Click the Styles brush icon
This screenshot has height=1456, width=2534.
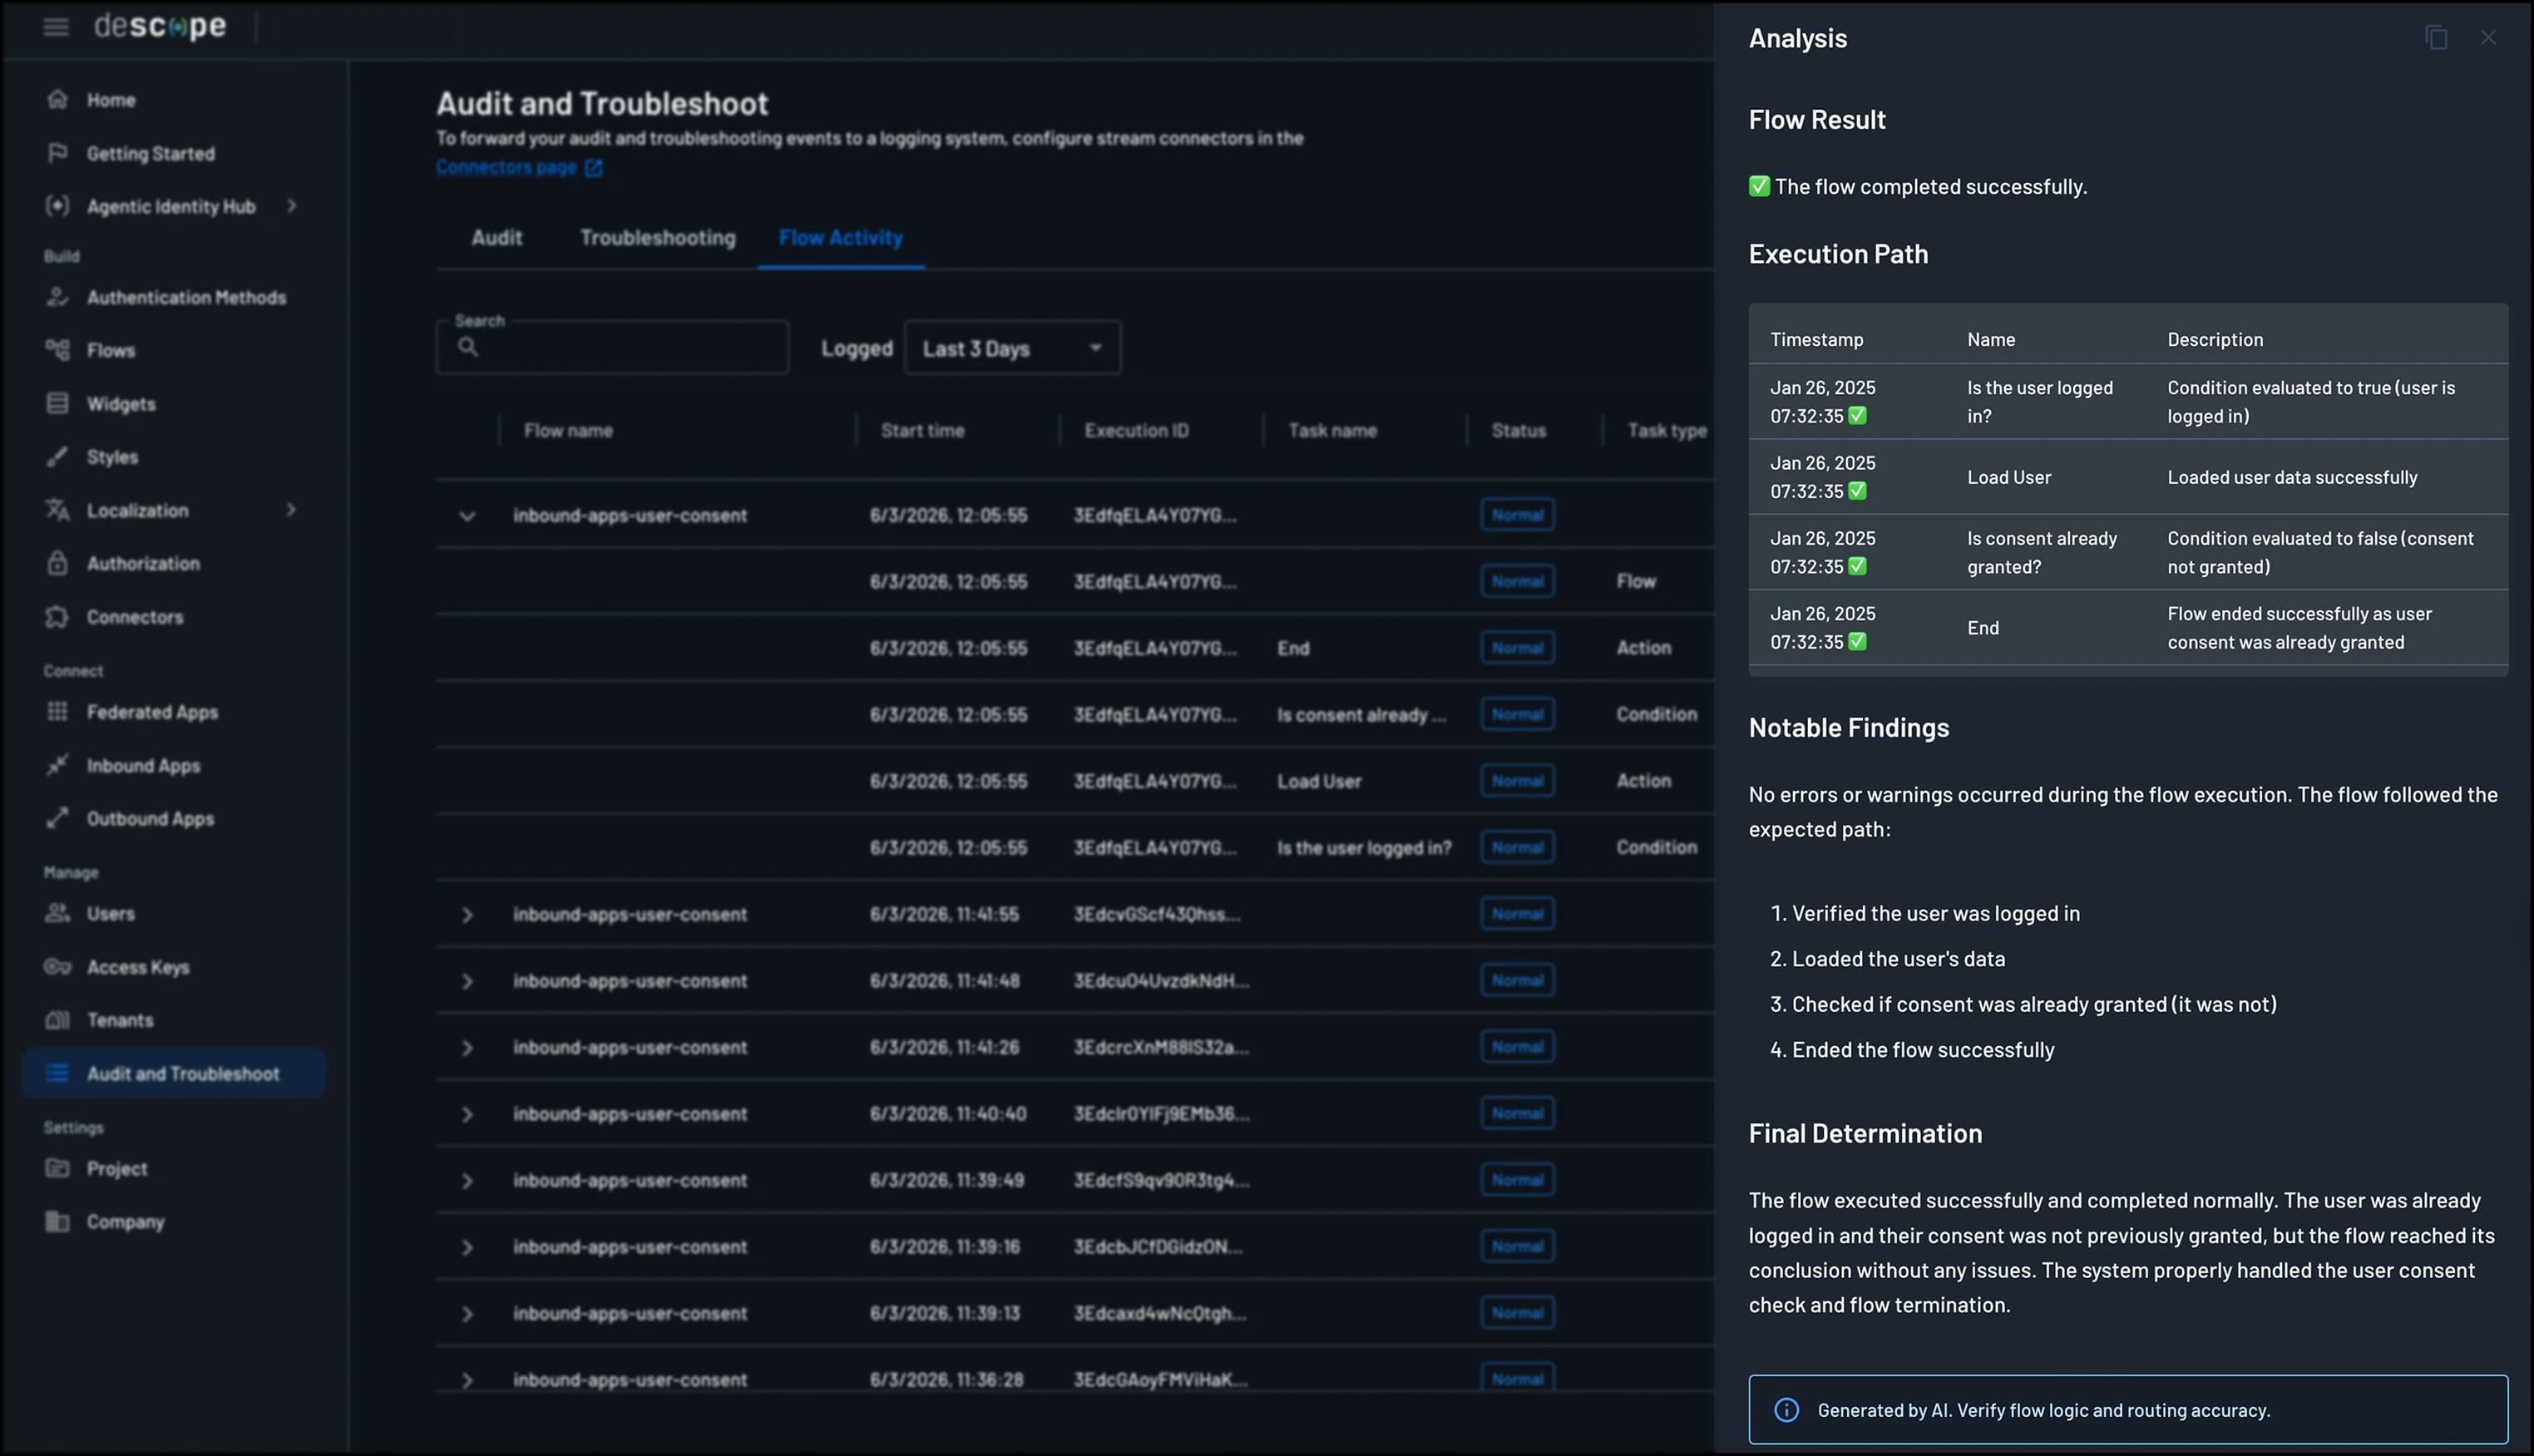pos(57,457)
